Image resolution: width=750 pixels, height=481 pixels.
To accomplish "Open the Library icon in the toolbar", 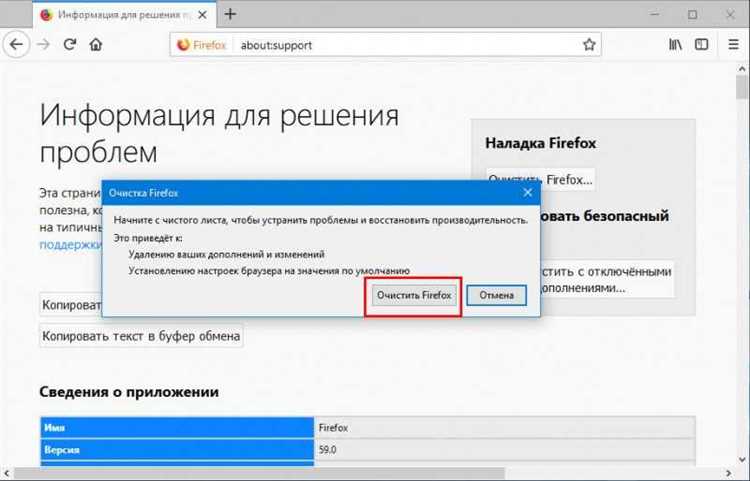I will pos(675,44).
